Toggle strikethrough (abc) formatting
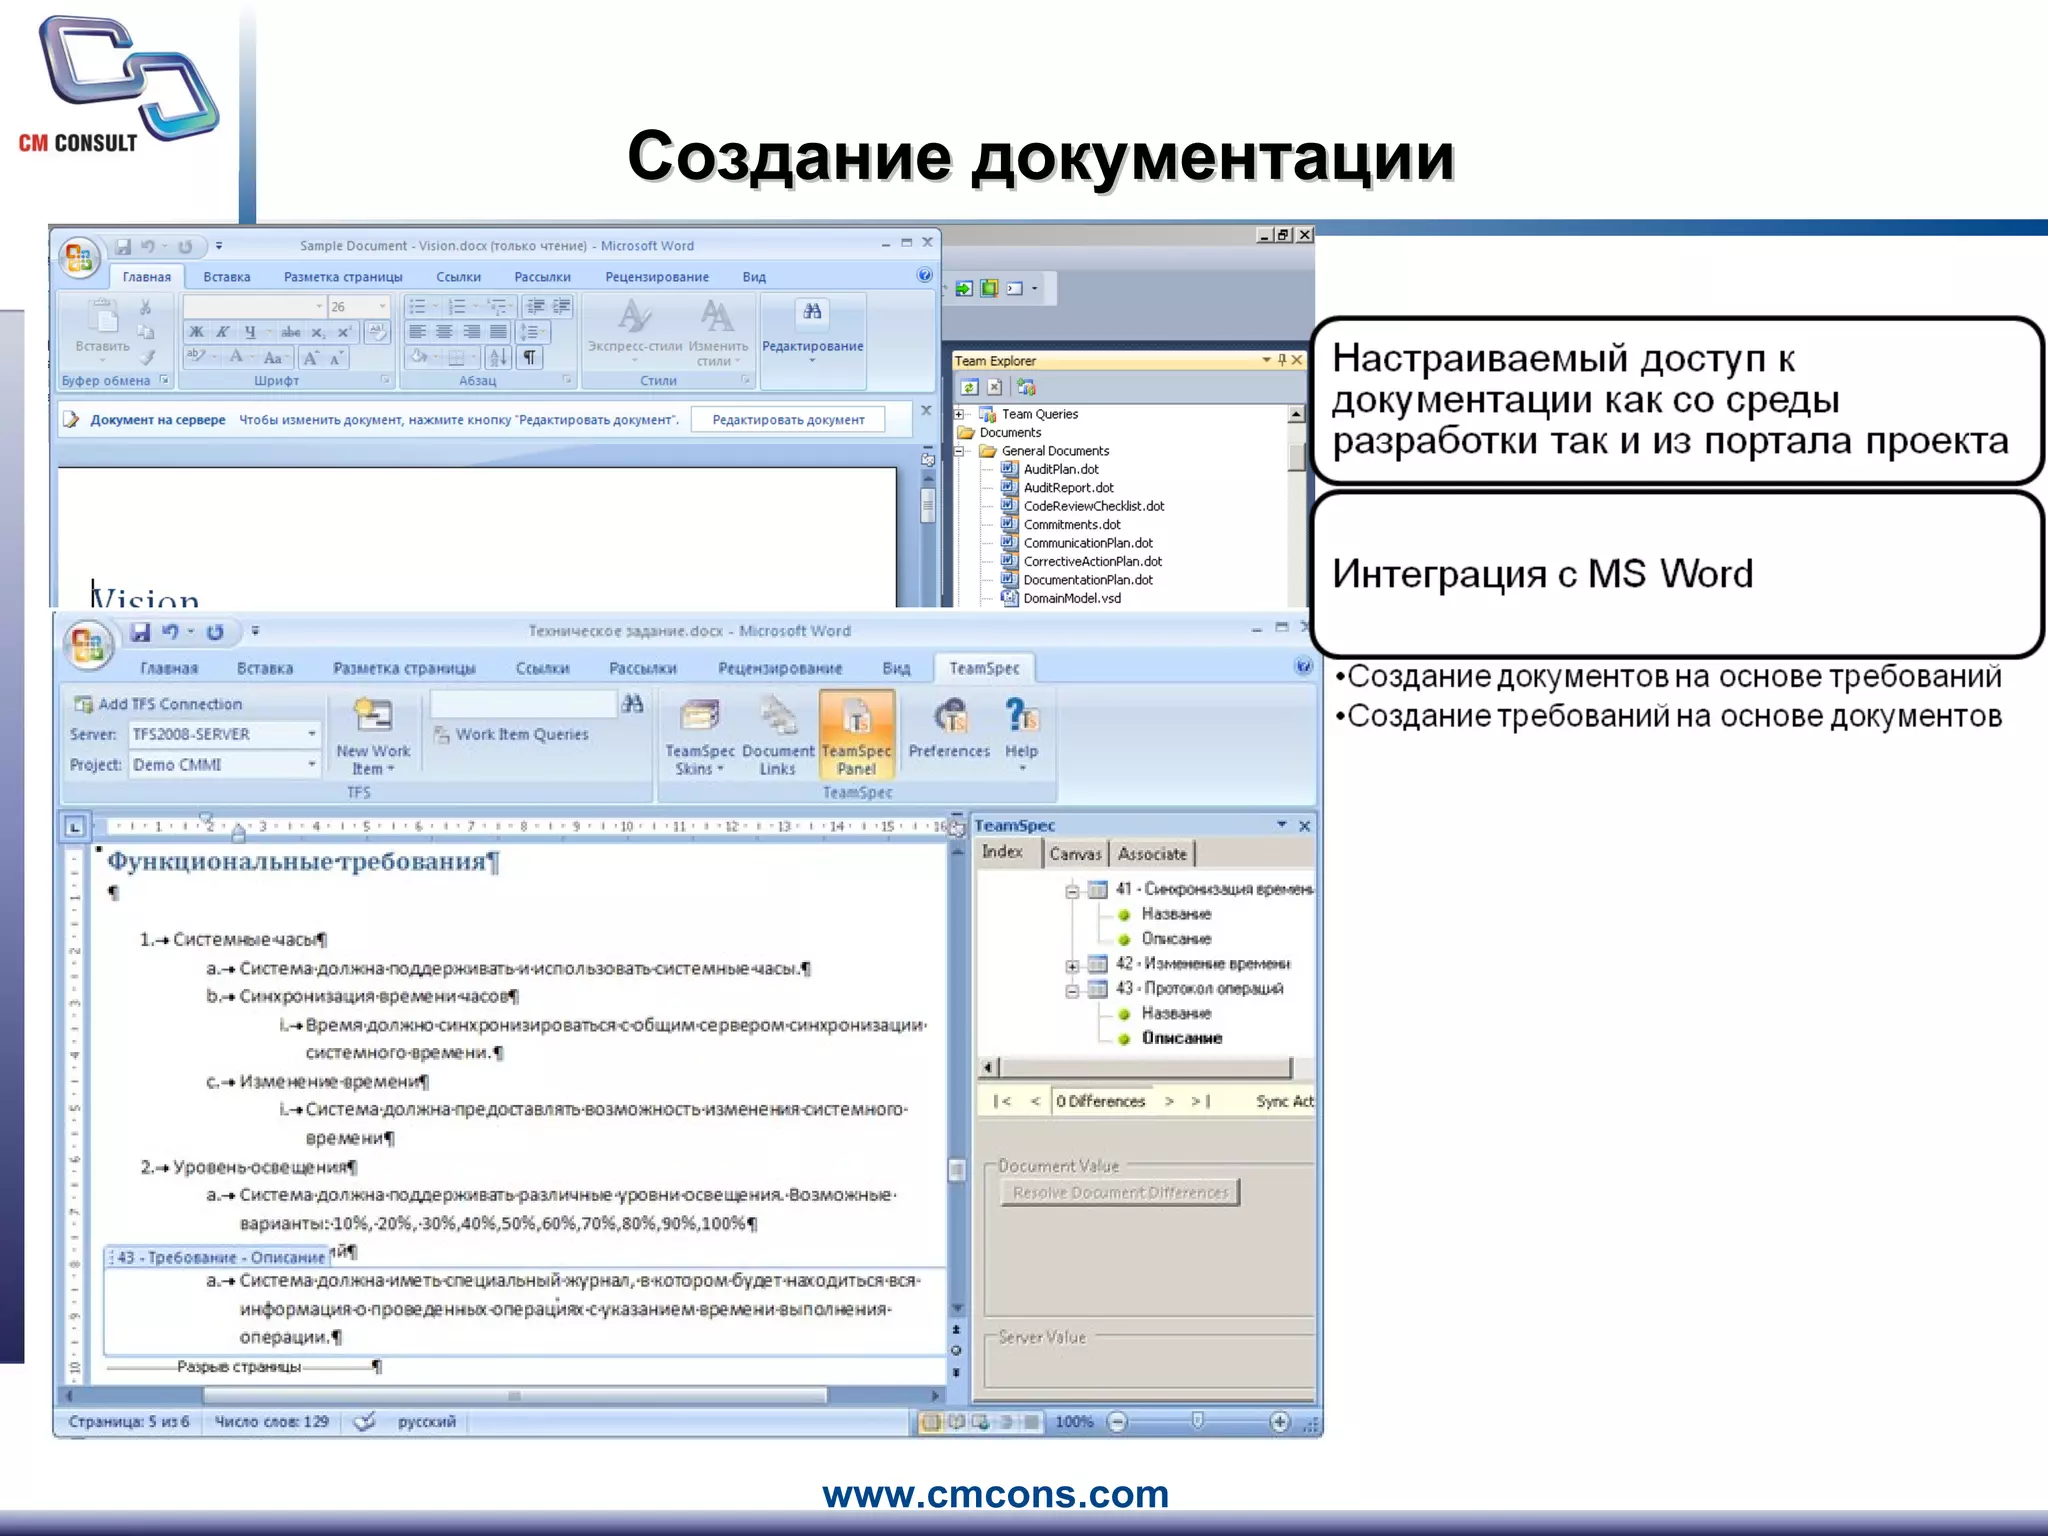This screenshot has height=1536, width=2048. click(x=291, y=332)
